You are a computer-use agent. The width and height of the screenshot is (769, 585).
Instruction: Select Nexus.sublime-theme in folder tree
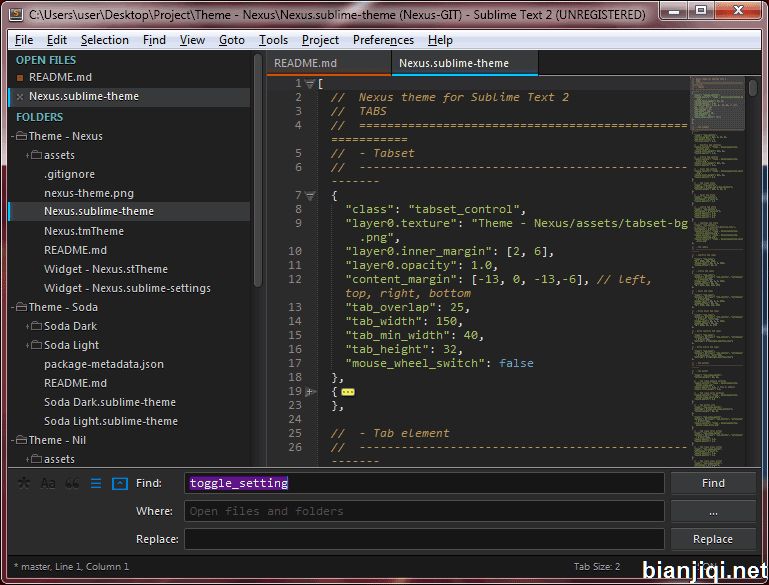pos(99,211)
